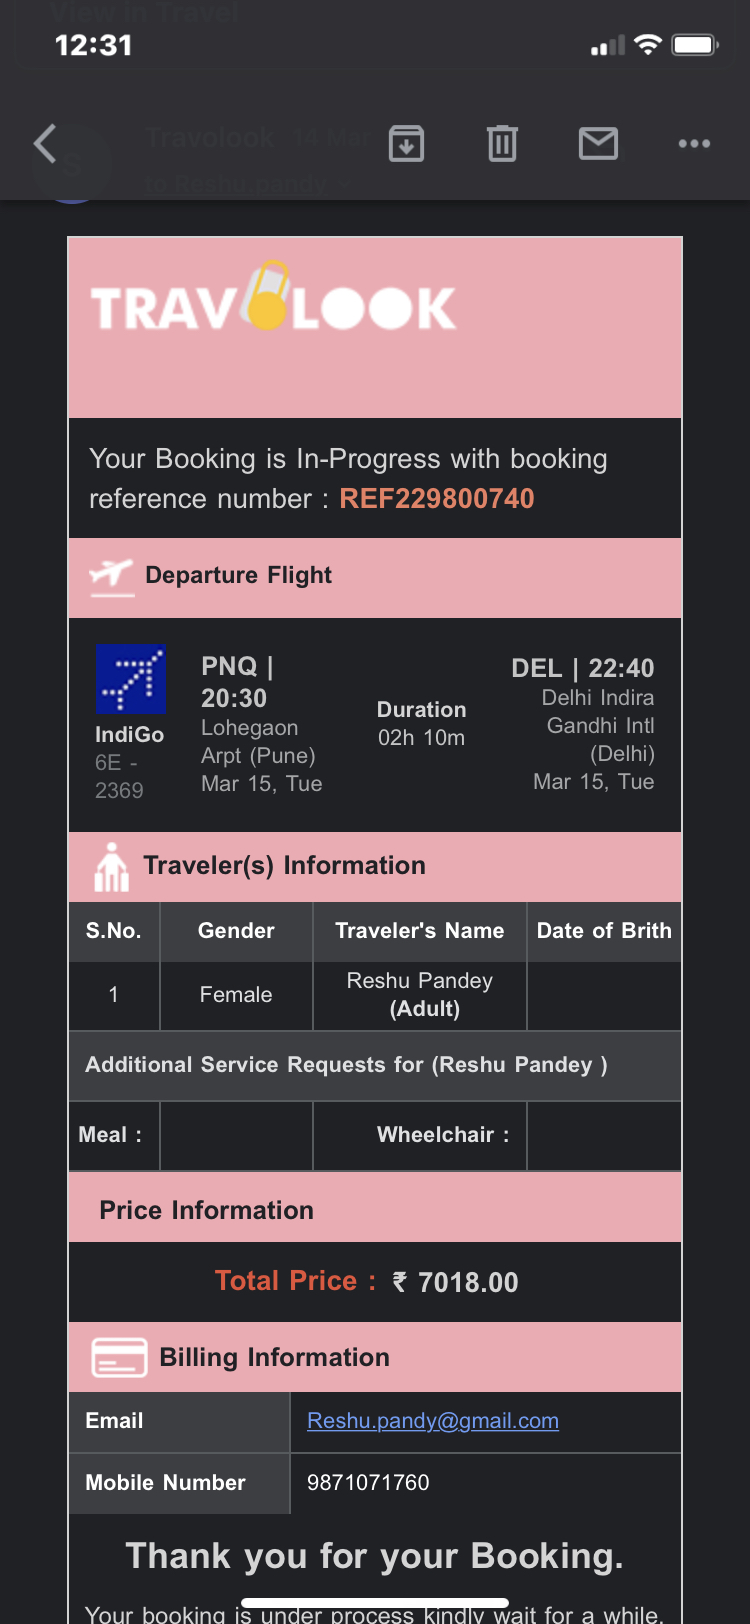Screen dimensions: 750x1624
Task: Tap the Reshu Pandey traveler name cell
Action: (x=419, y=994)
